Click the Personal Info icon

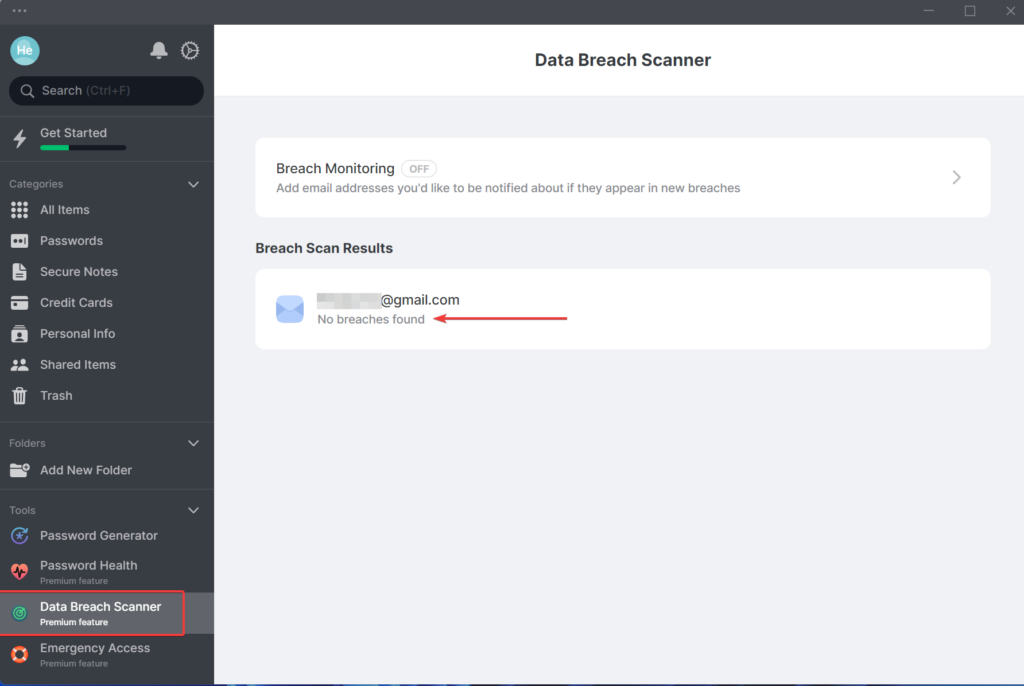pyautogui.click(x=20, y=334)
